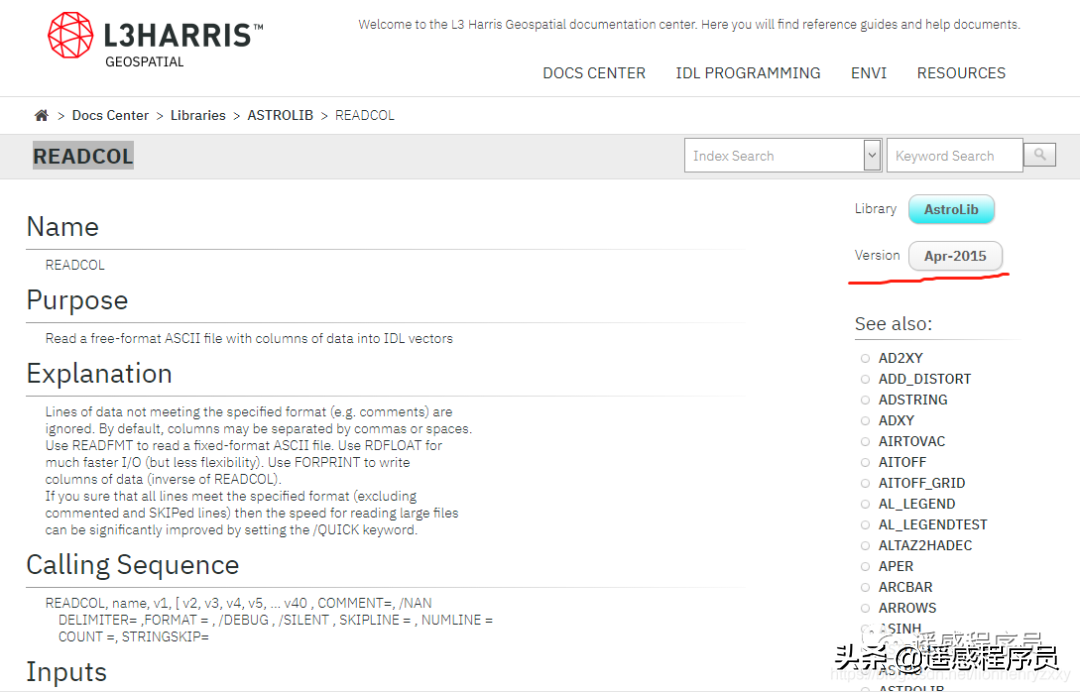Open the Index Search dropdown arrow

point(871,156)
